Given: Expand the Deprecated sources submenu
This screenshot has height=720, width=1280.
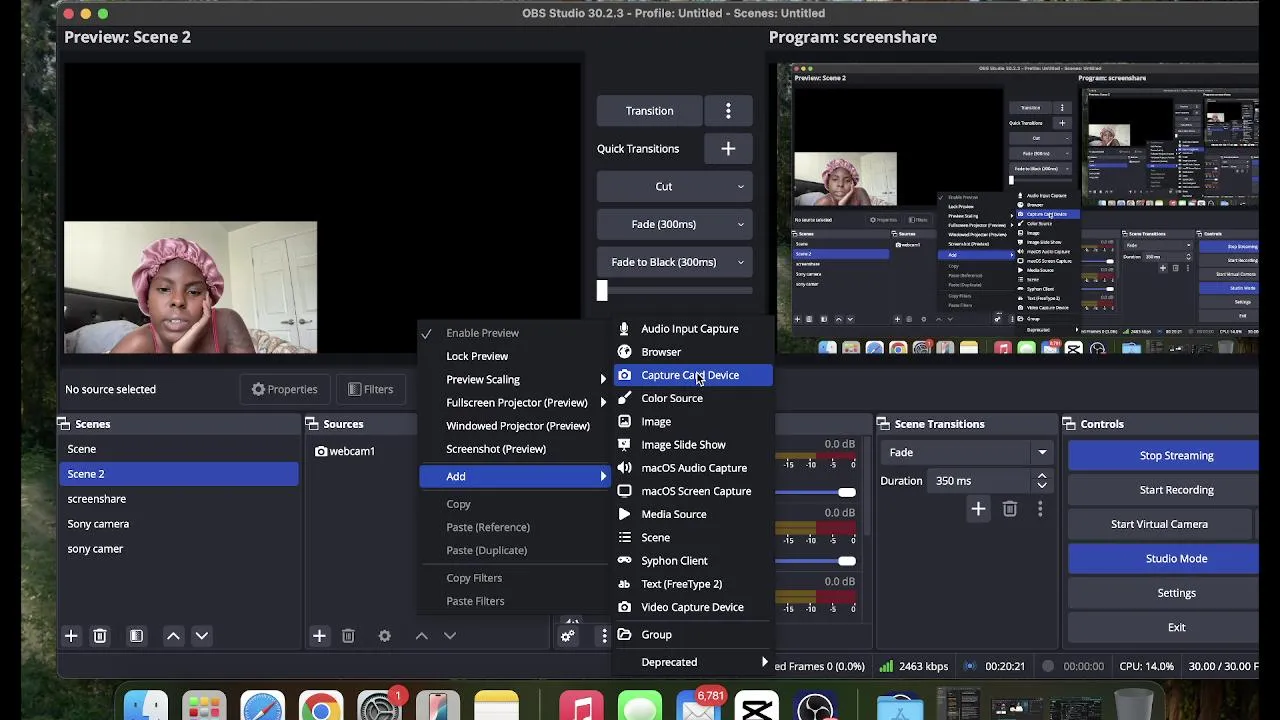Looking at the screenshot, I should 694,662.
